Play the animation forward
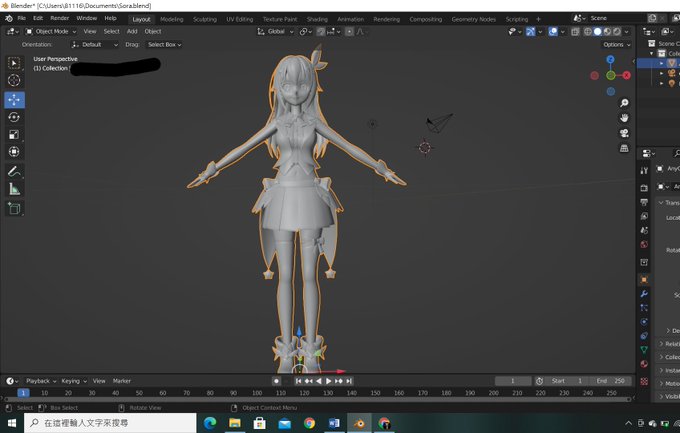The image size is (680, 433). pyautogui.click(x=329, y=381)
